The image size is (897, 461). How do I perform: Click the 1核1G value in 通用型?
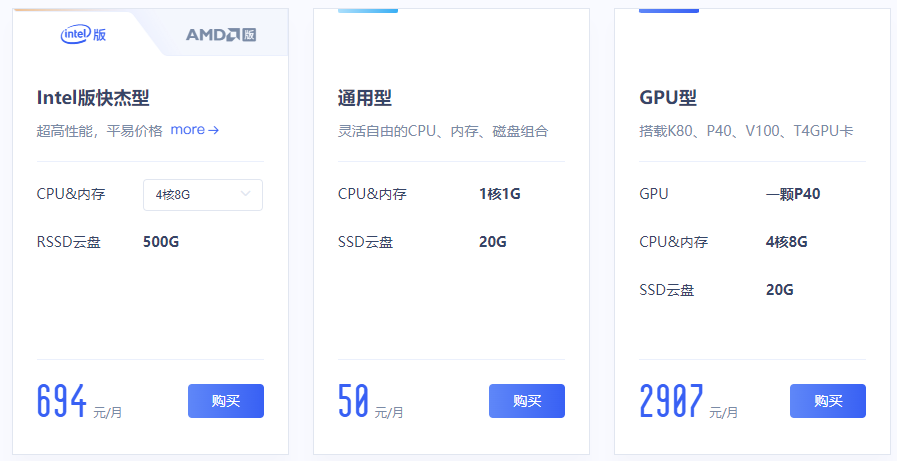point(499,194)
